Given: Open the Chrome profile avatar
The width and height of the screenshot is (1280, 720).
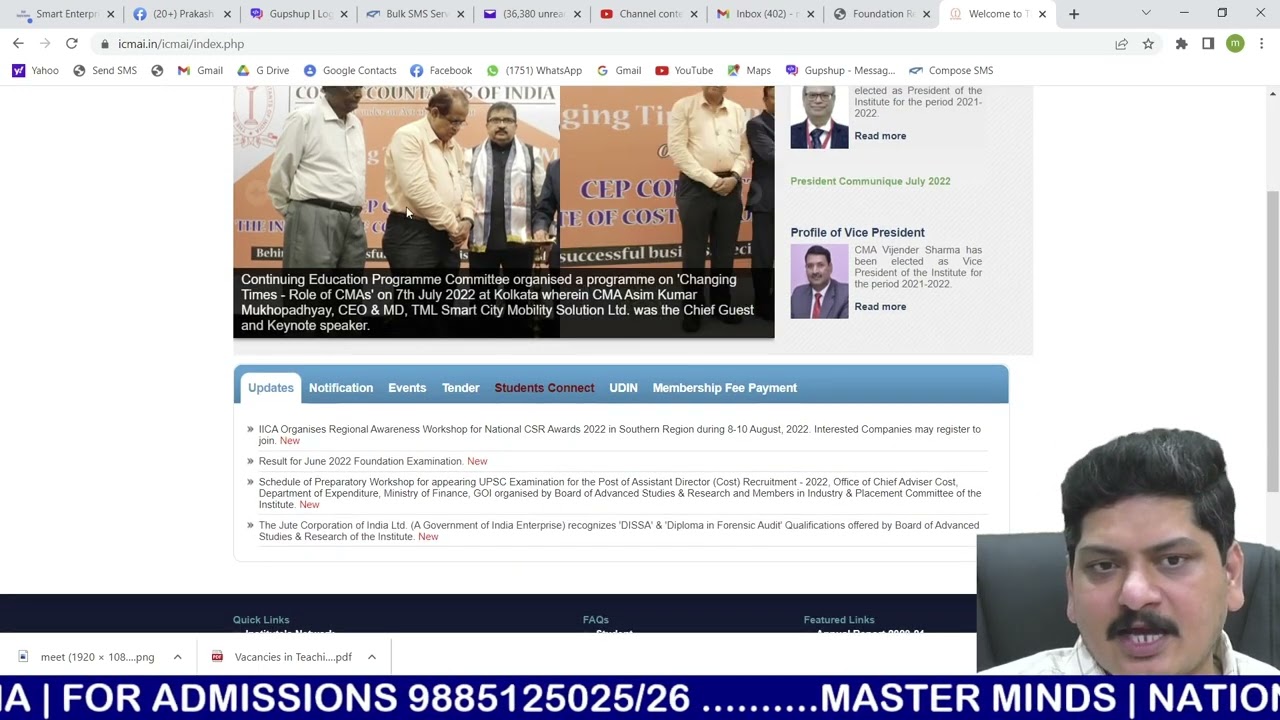Looking at the screenshot, I should [1235, 44].
